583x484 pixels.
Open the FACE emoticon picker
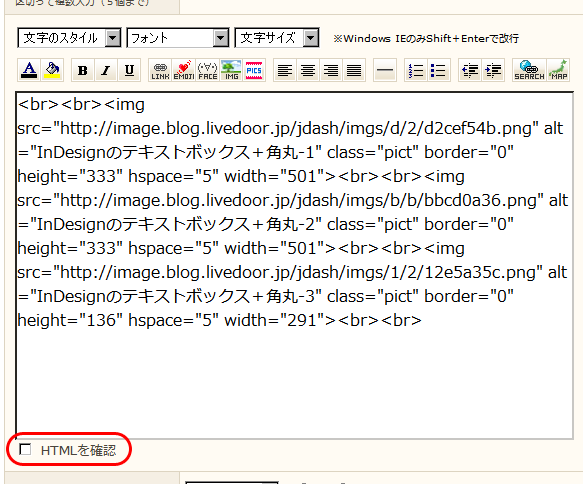pyautogui.click(x=207, y=70)
